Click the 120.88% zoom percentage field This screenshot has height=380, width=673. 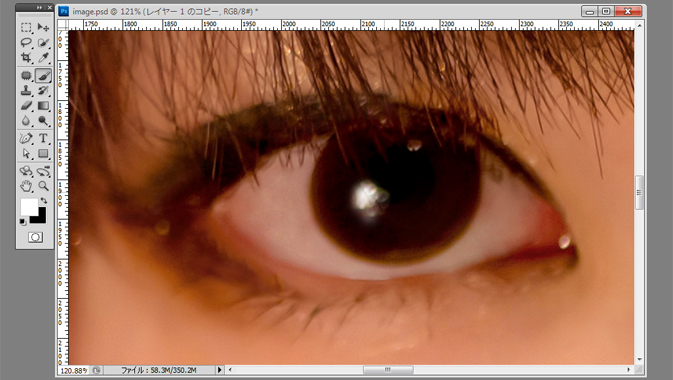73,370
